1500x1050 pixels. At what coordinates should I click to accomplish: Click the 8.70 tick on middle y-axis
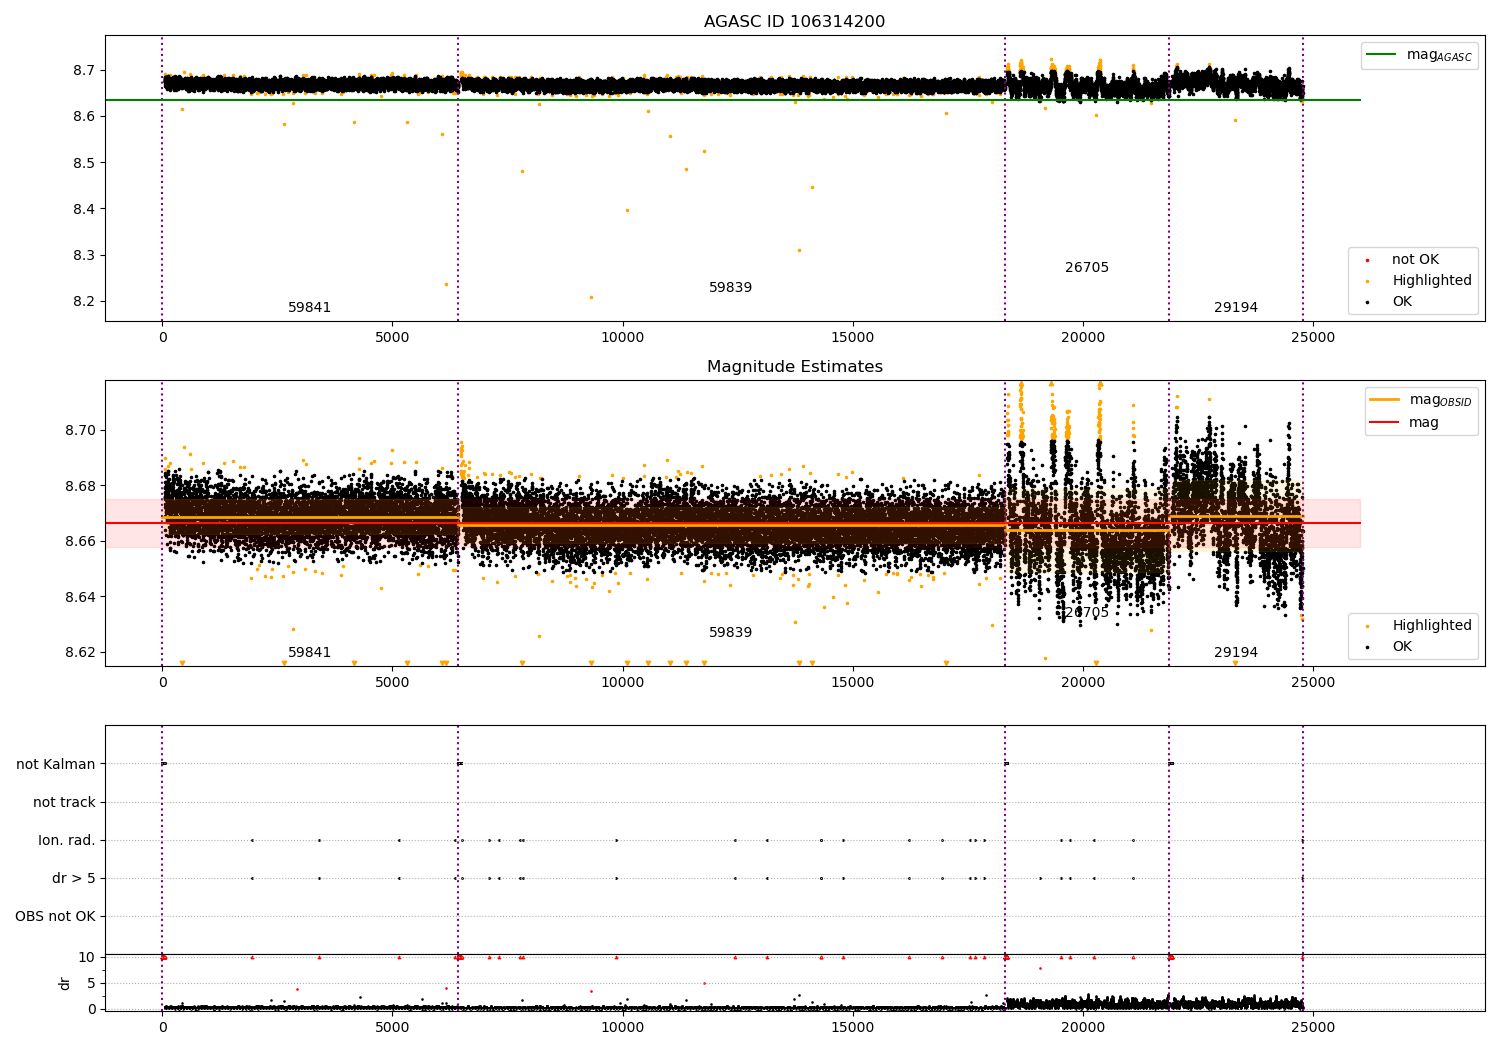tap(80, 431)
